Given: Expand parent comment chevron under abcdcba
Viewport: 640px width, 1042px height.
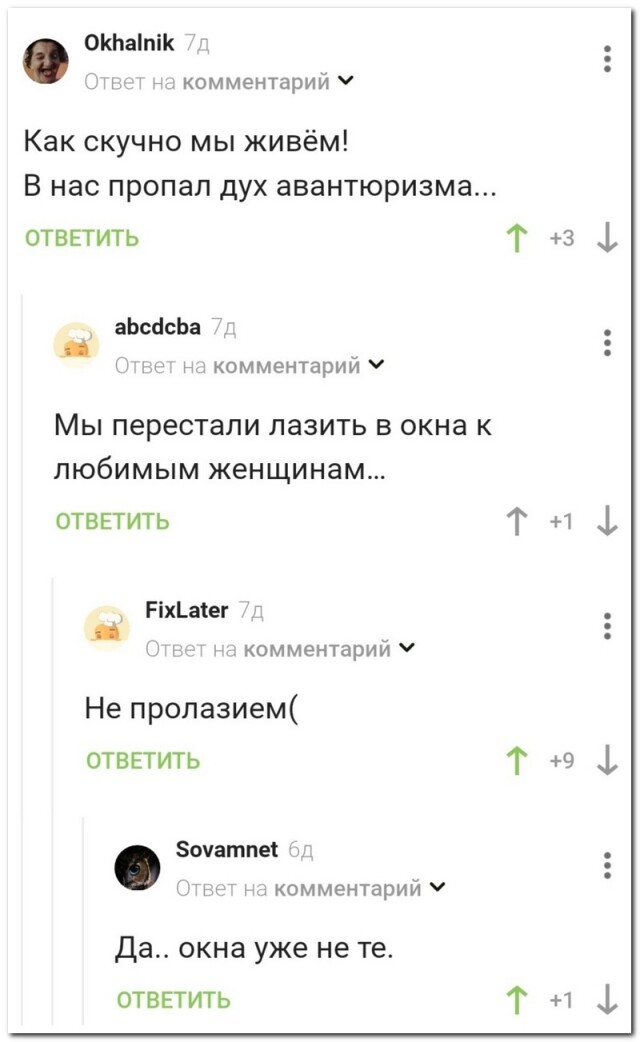Looking at the screenshot, I should pos(376,366).
